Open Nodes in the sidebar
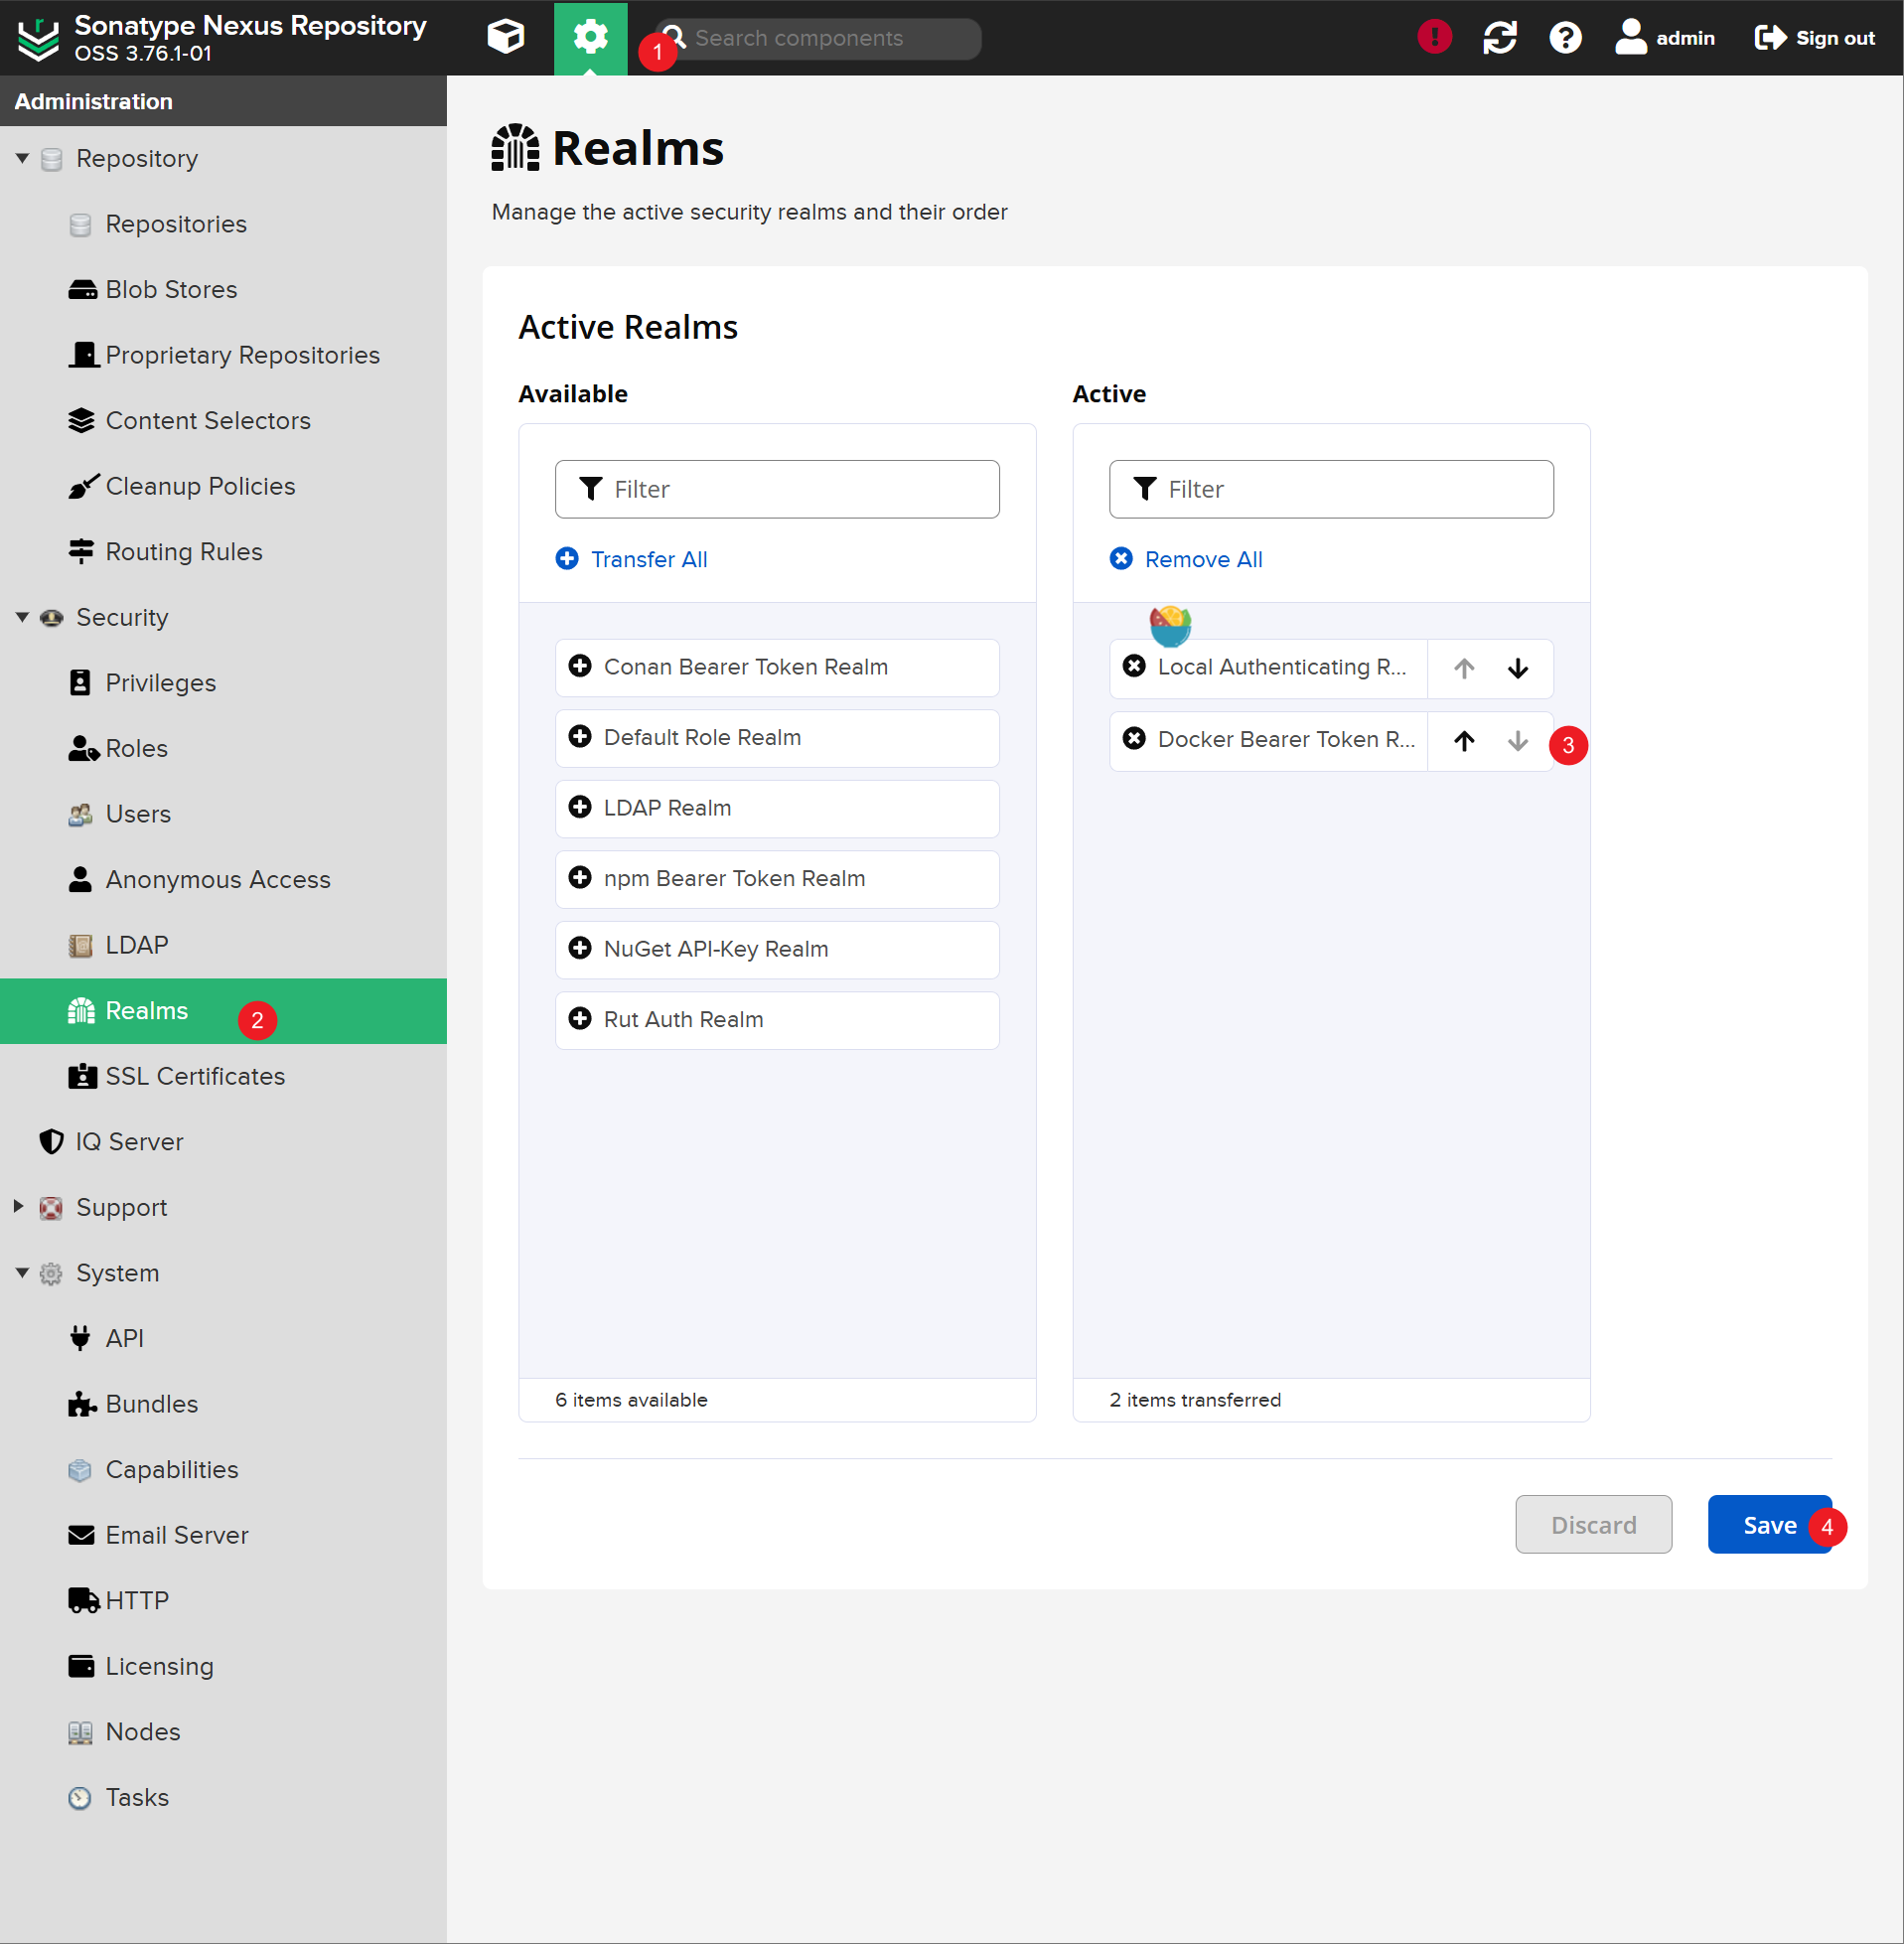 coord(223,1731)
